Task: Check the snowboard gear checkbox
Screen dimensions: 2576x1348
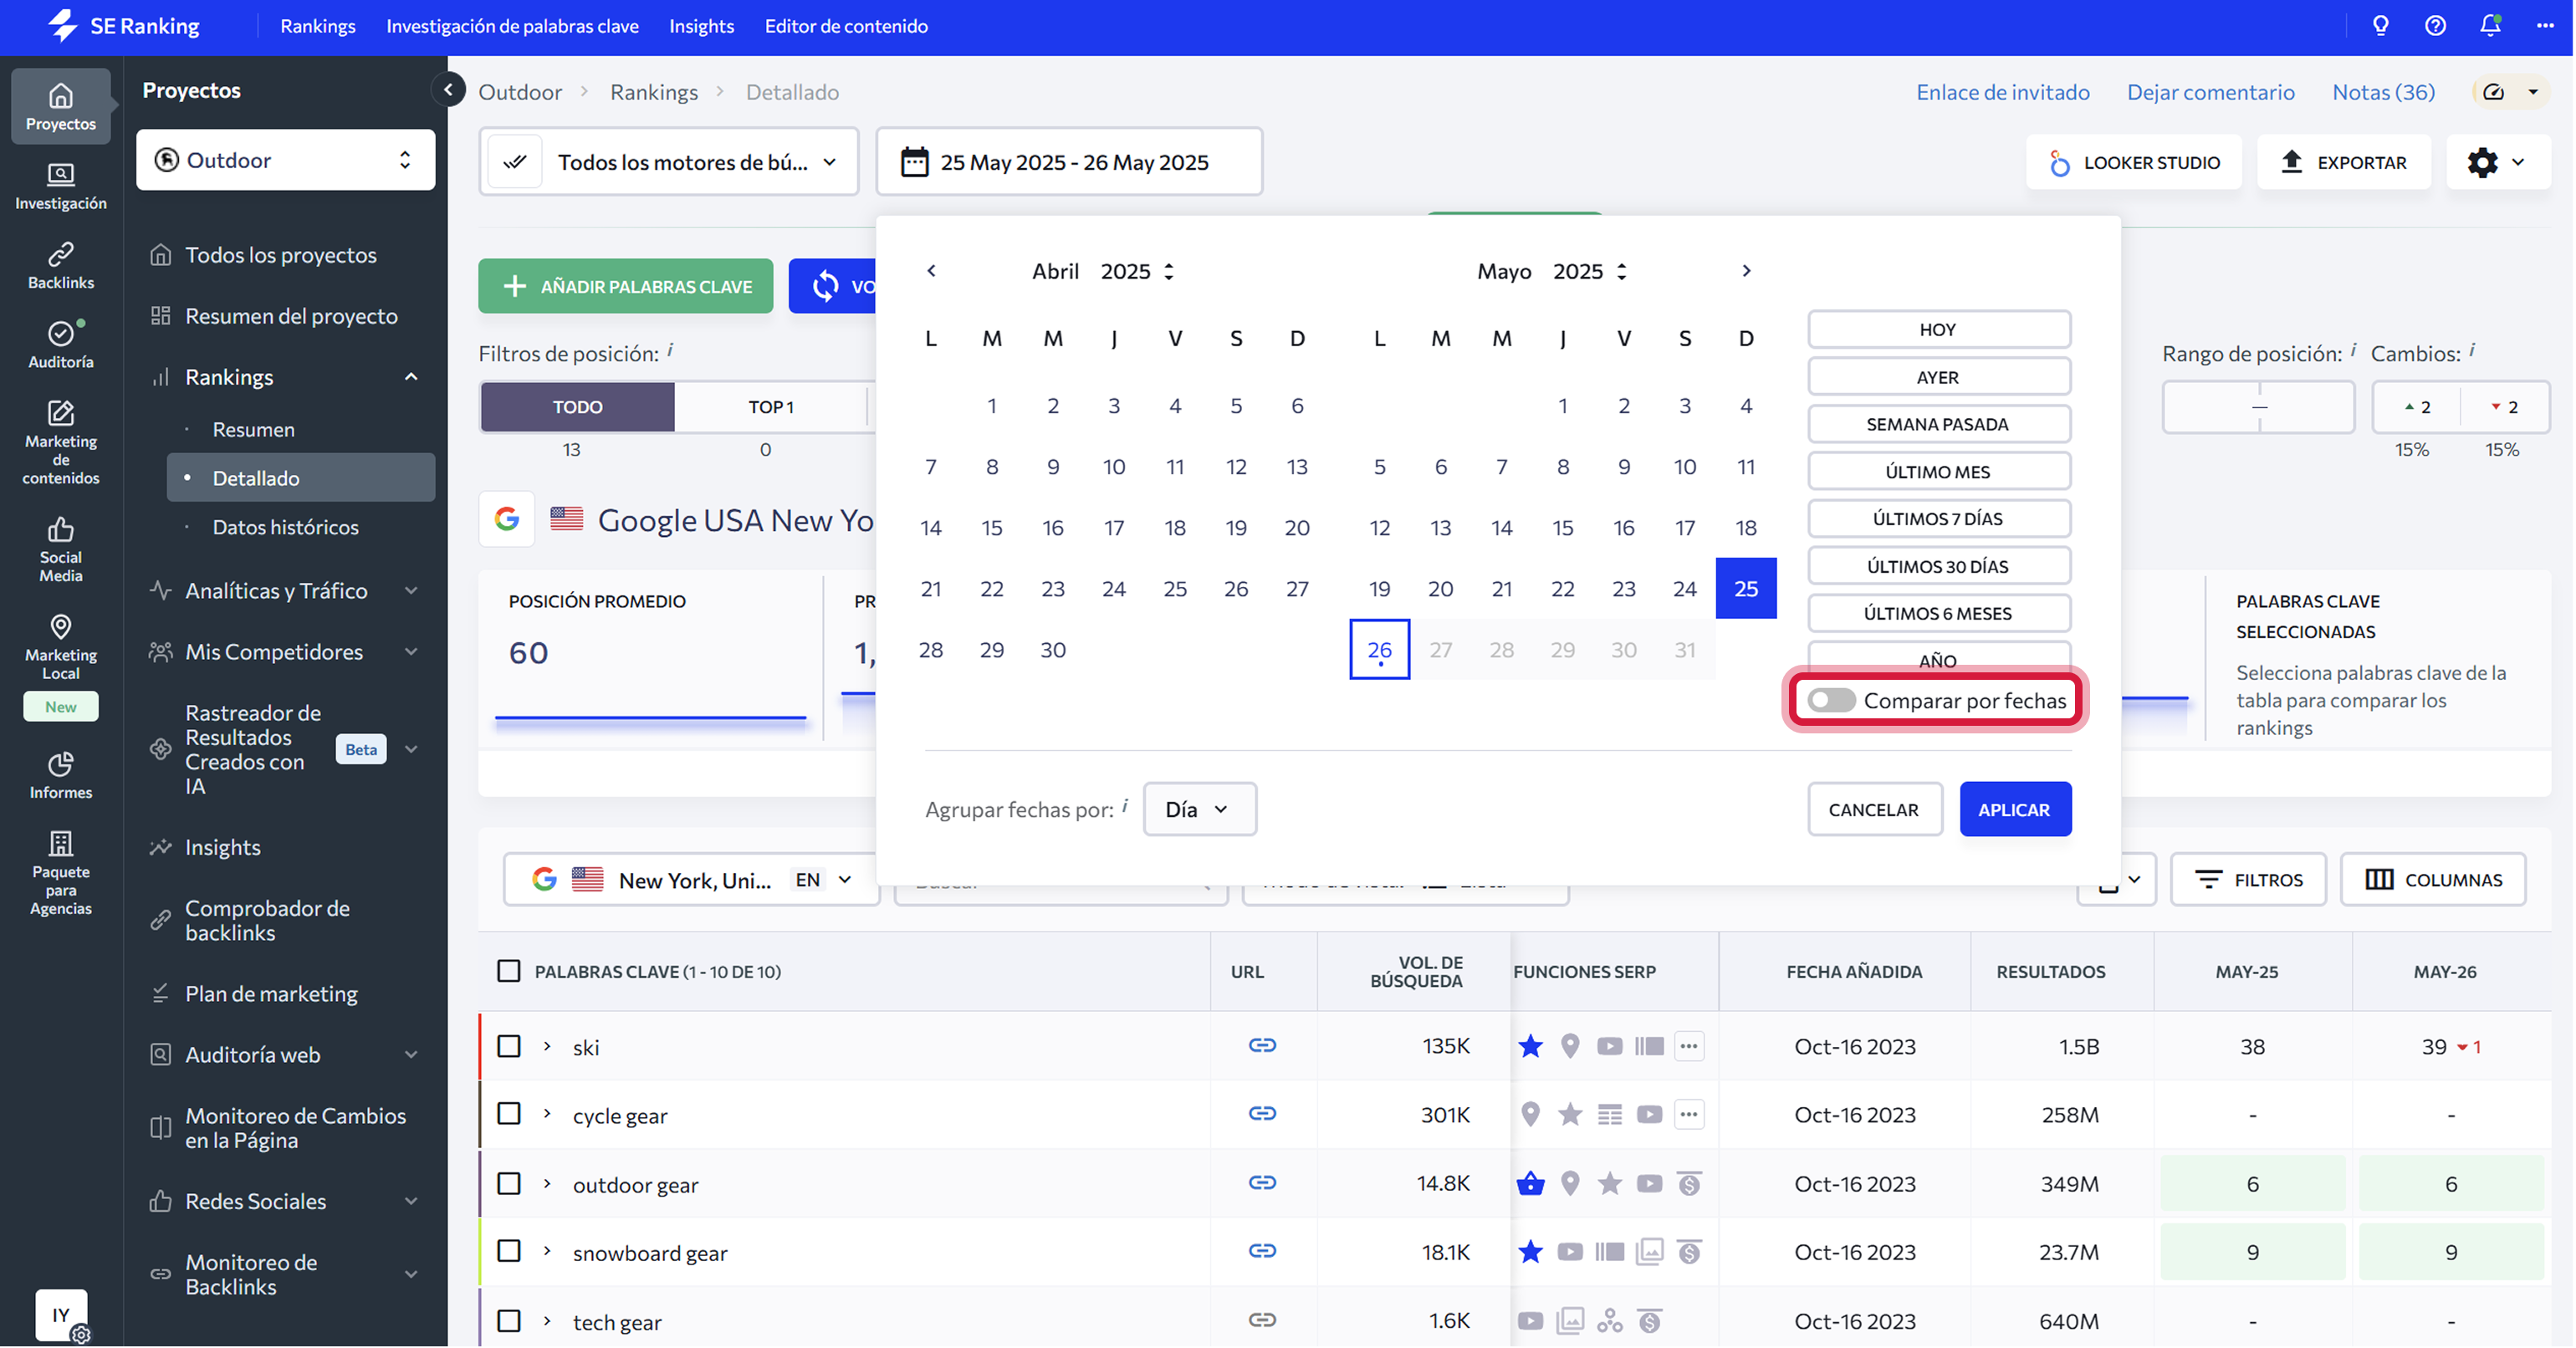Action: coord(509,1252)
